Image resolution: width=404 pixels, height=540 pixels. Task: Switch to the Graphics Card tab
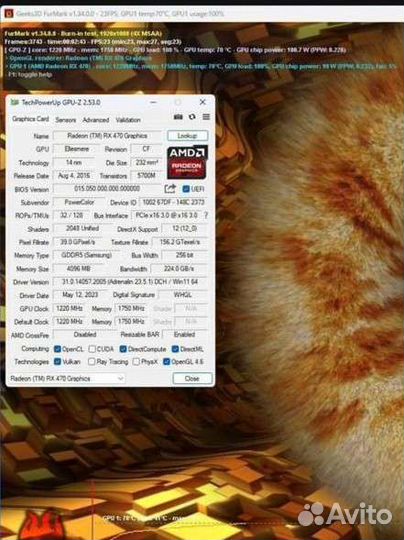[x=30, y=119]
